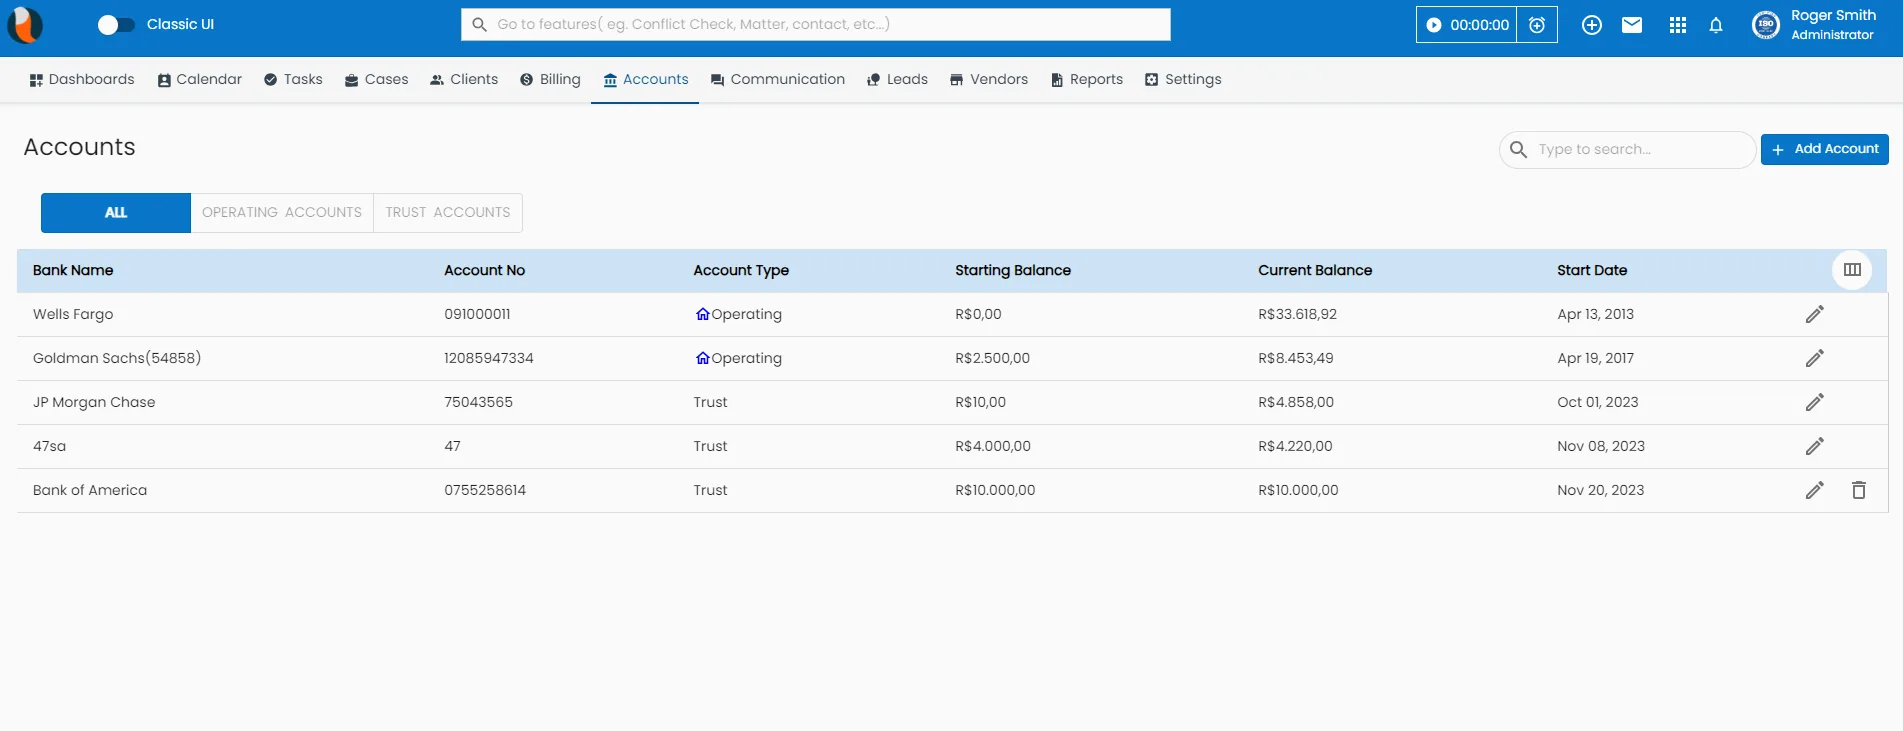Image resolution: width=1903 pixels, height=731 pixels.
Task: Click current balance R$4.858,00
Action: point(1296,402)
